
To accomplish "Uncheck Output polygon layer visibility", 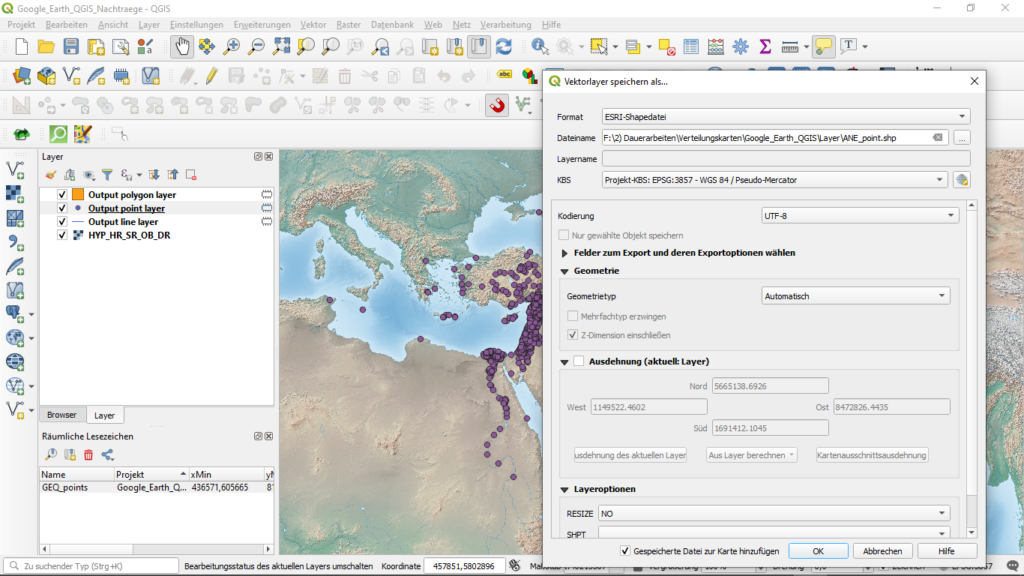I will point(62,195).
